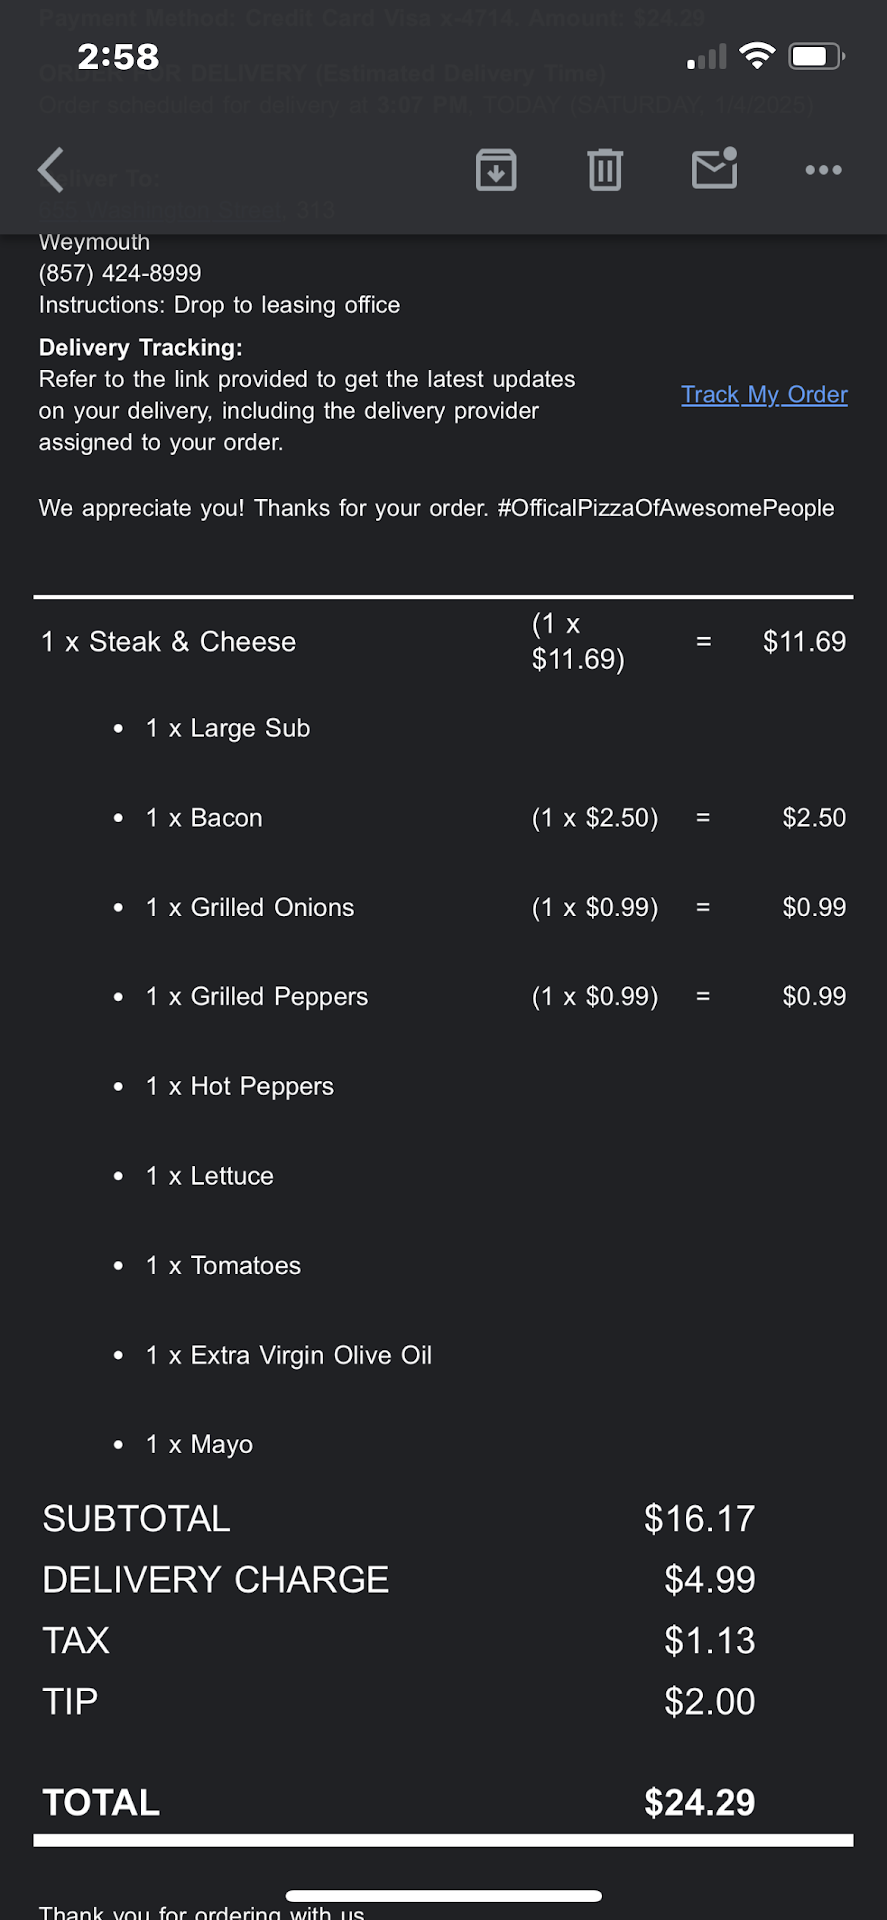Image resolution: width=887 pixels, height=1920 pixels.
Task: Tap the 2:58 clock in status bar
Action: [x=118, y=57]
